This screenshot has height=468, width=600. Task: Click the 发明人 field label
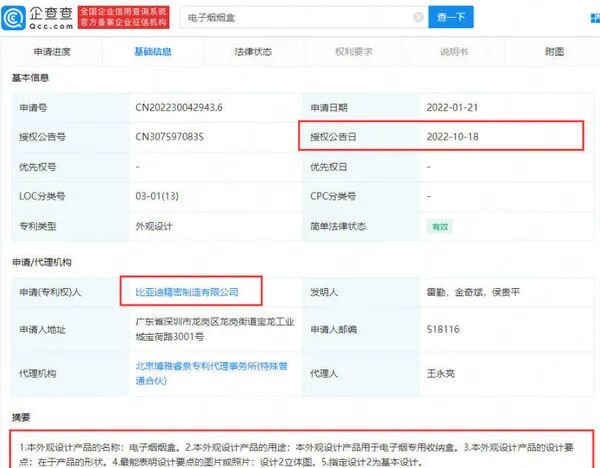[324, 292]
